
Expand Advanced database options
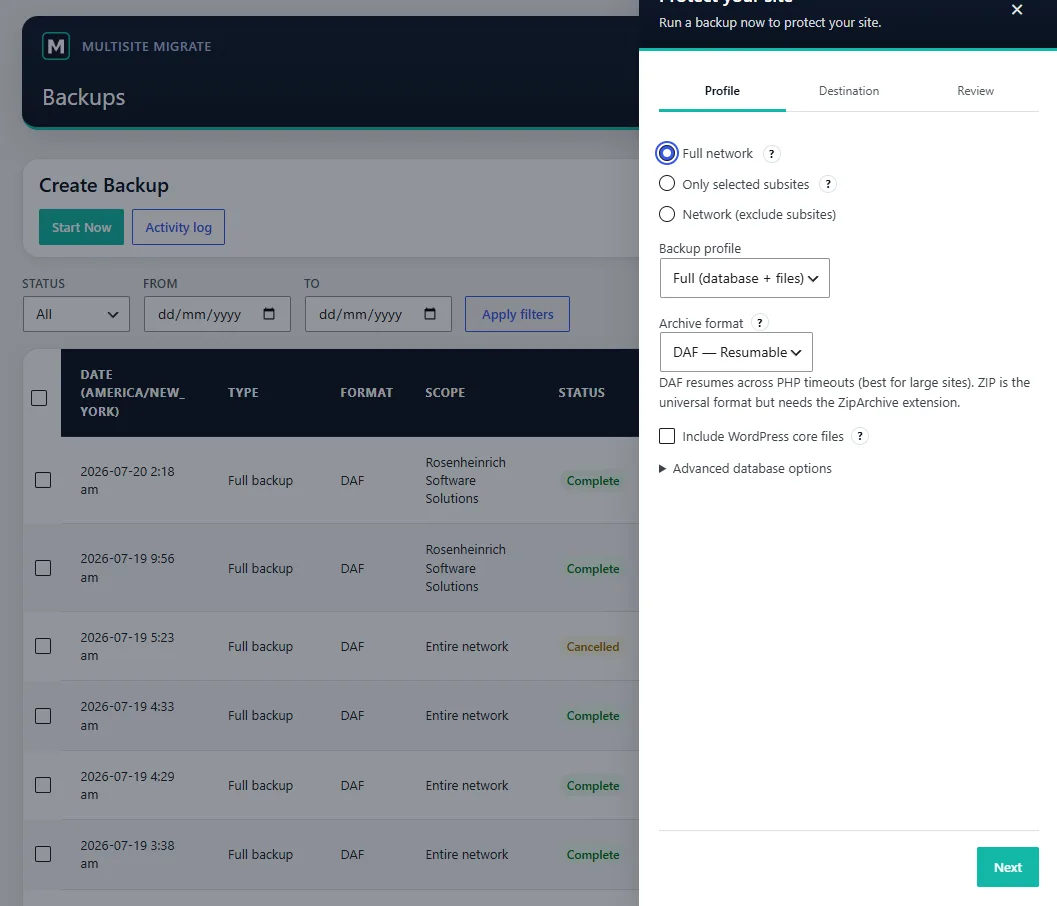[x=746, y=469]
